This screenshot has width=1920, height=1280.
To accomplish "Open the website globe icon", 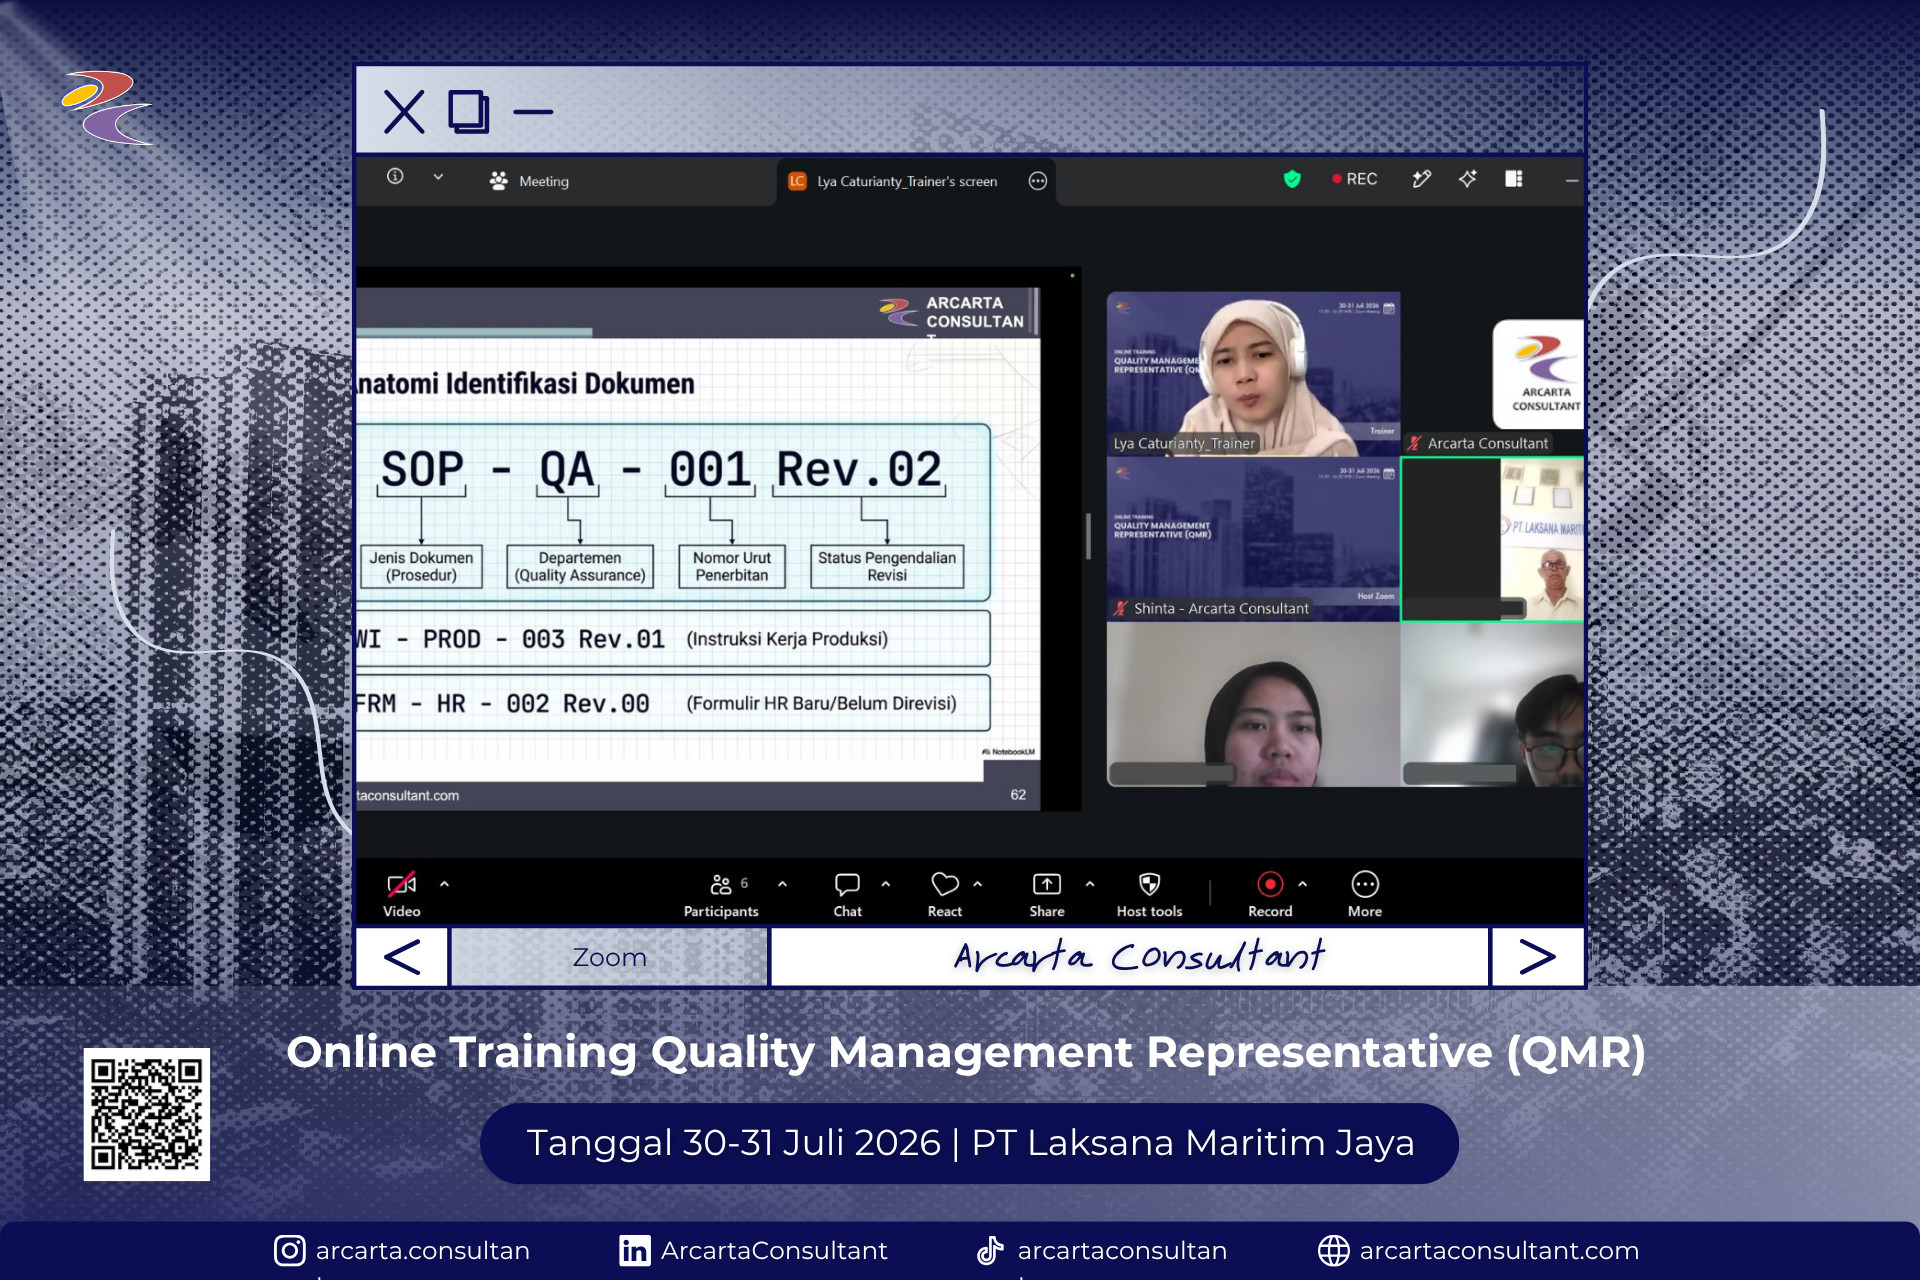I will 1333,1250.
